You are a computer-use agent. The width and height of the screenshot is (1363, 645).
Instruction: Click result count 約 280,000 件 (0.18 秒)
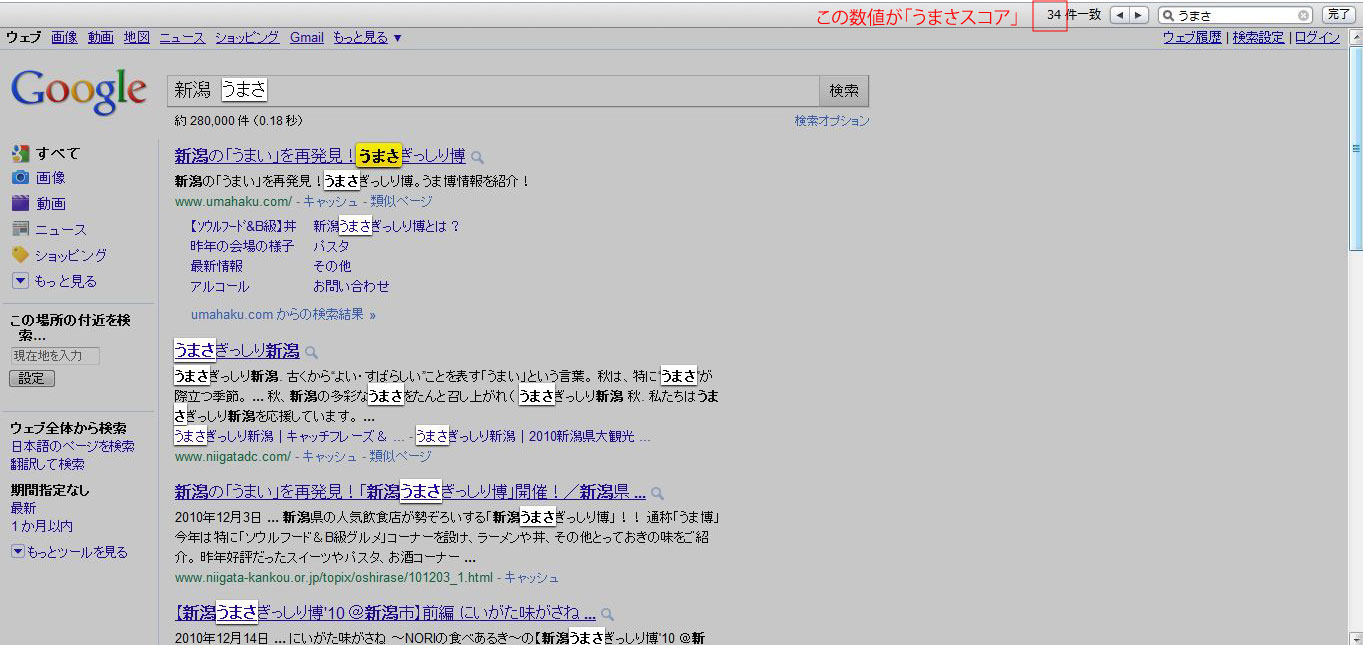click(x=238, y=120)
